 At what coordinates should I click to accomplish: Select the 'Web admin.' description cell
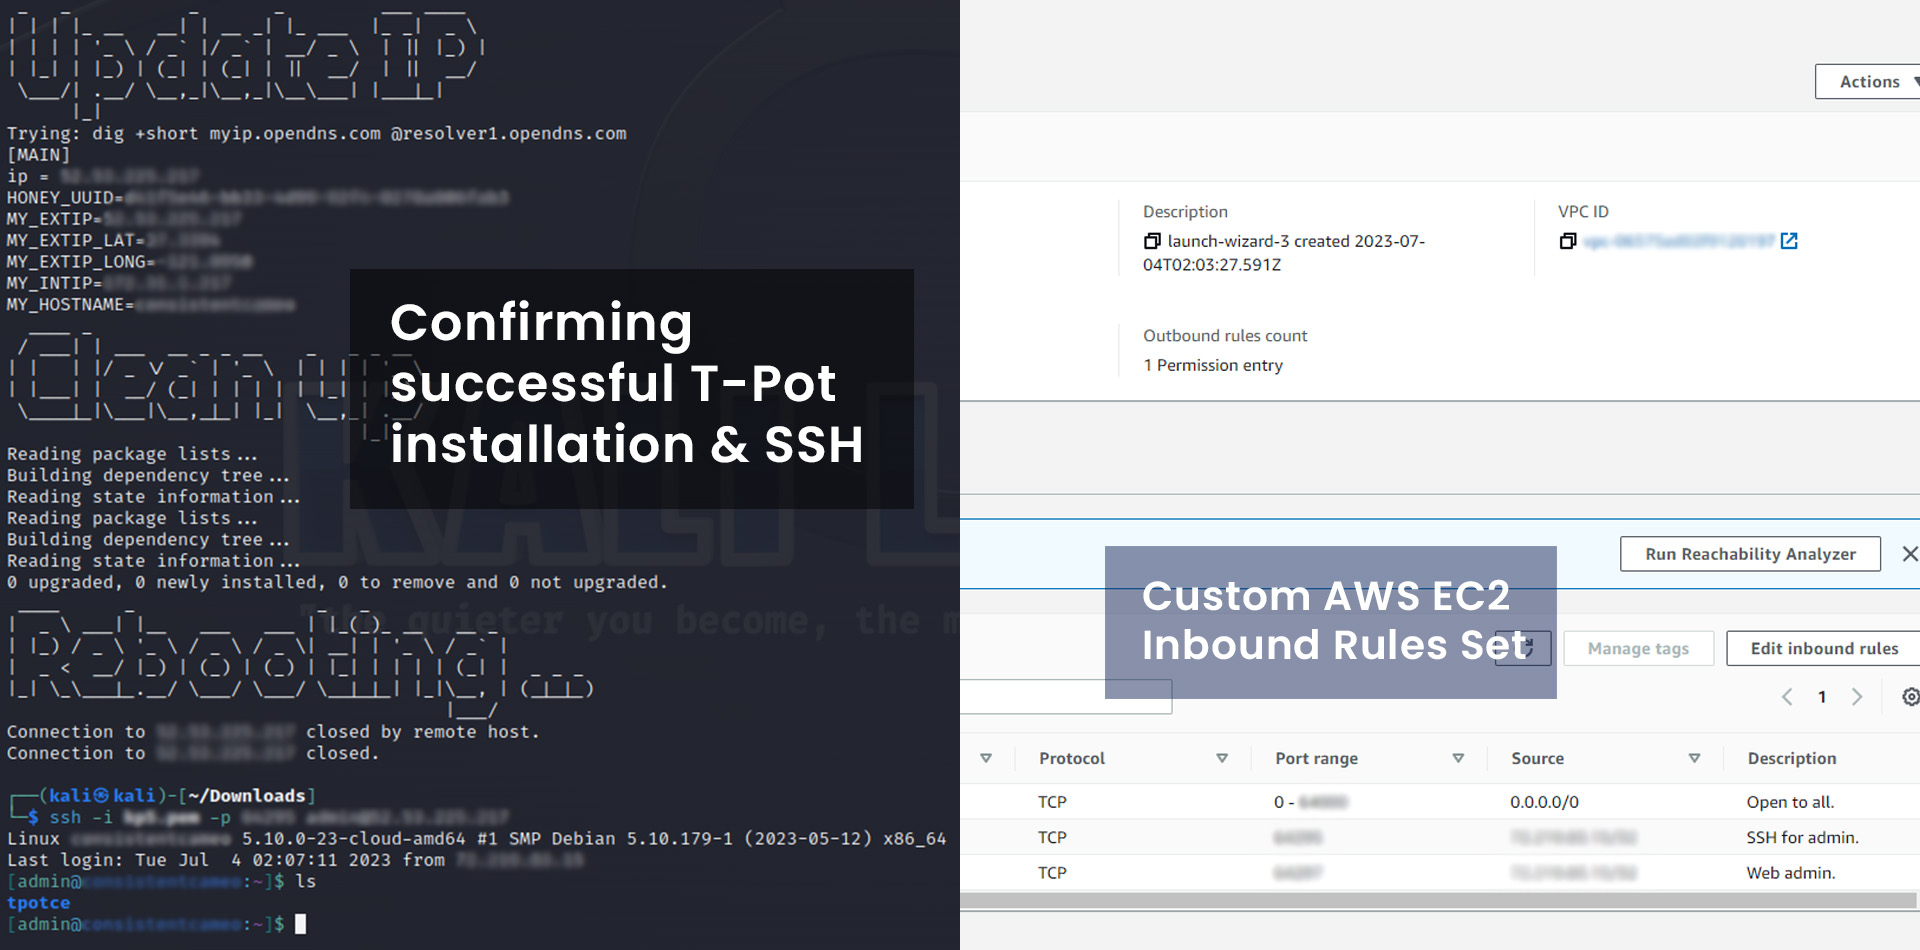1790,873
